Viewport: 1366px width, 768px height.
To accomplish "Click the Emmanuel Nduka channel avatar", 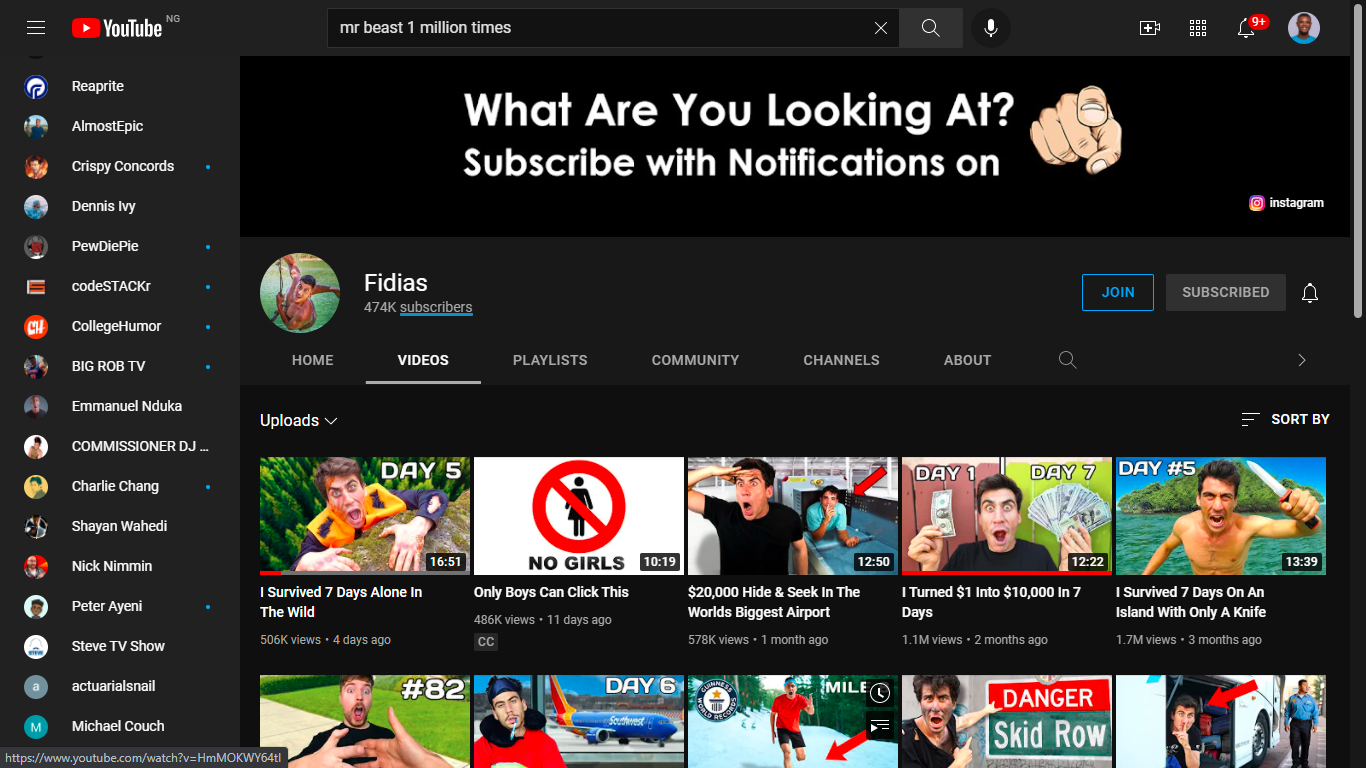I will (36, 407).
